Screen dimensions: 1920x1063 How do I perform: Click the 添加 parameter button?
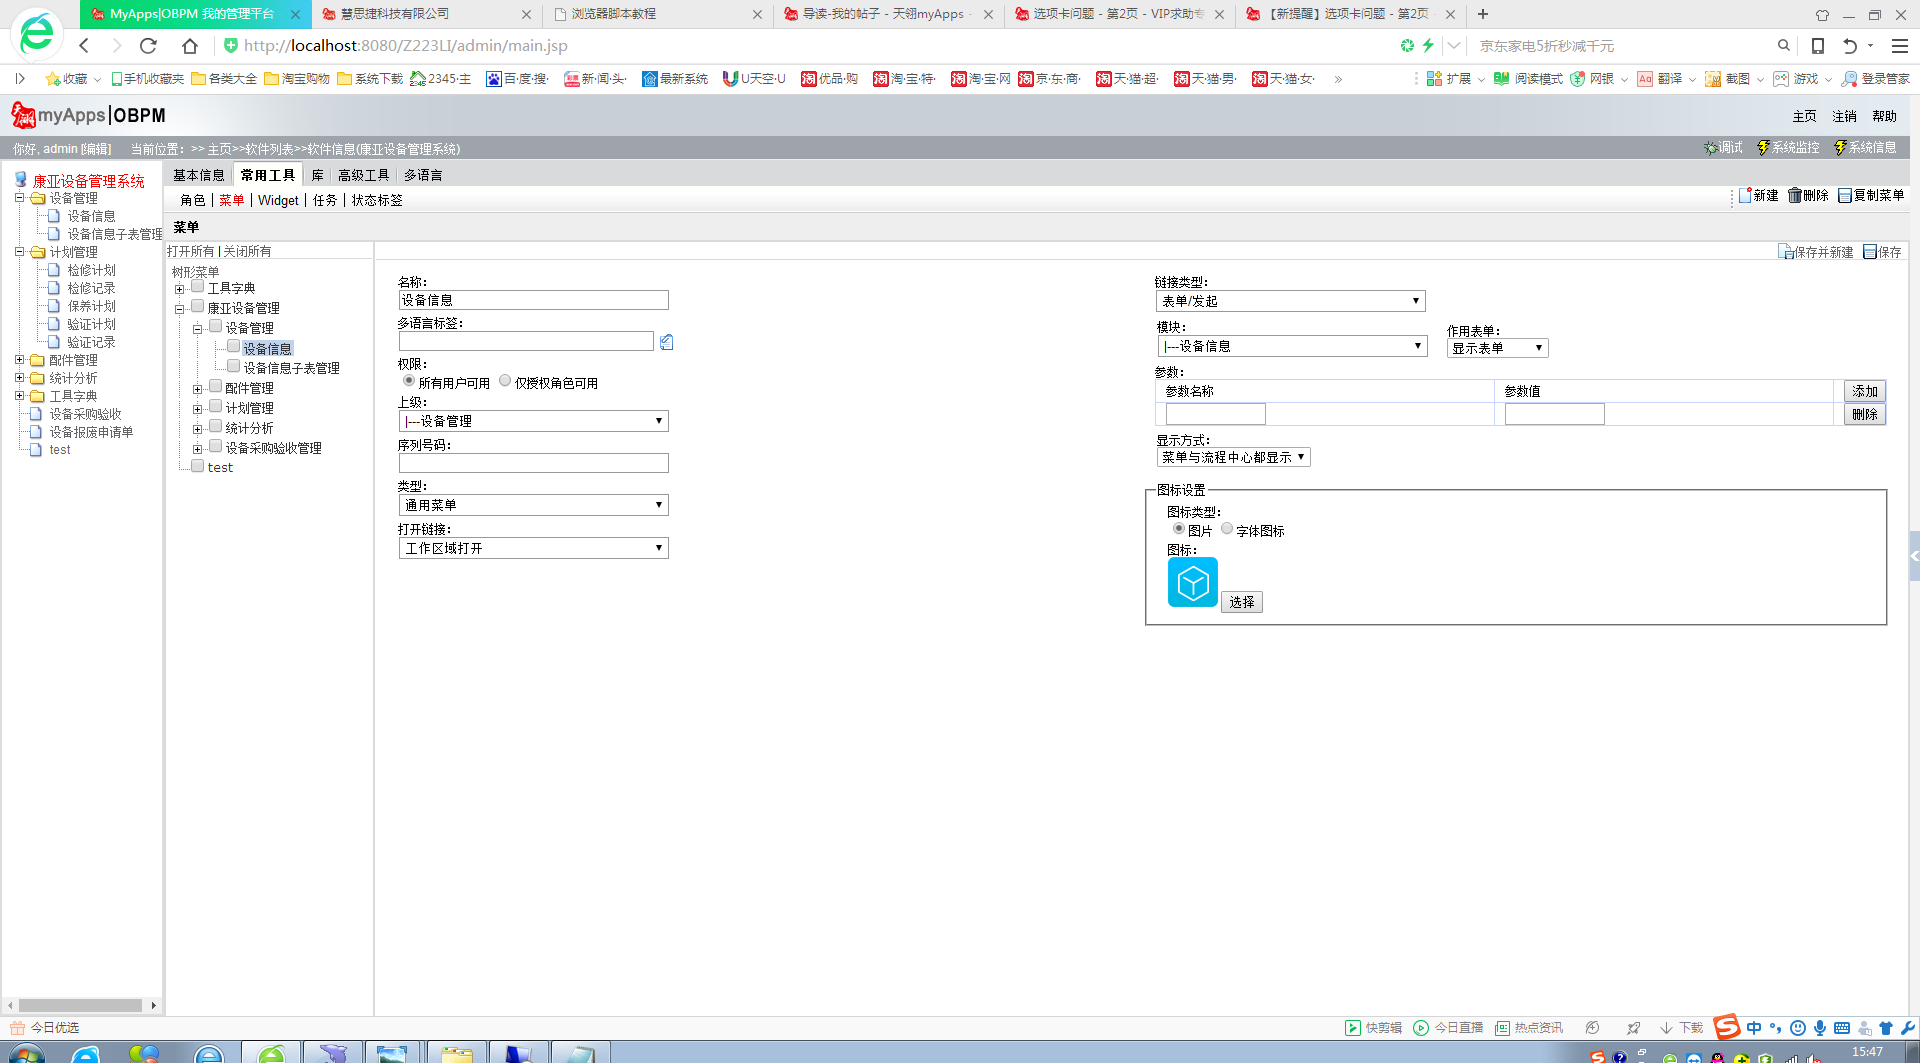[x=1865, y=391]
